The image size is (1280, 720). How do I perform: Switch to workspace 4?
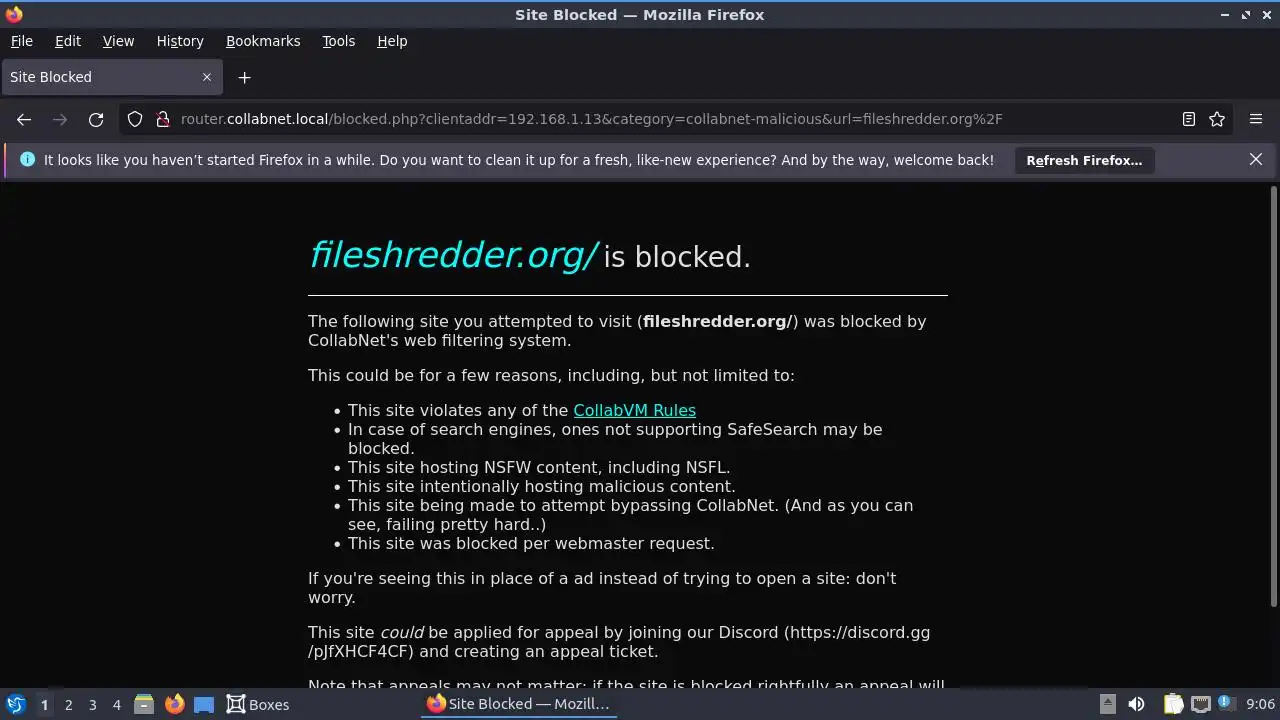[116, 705]
